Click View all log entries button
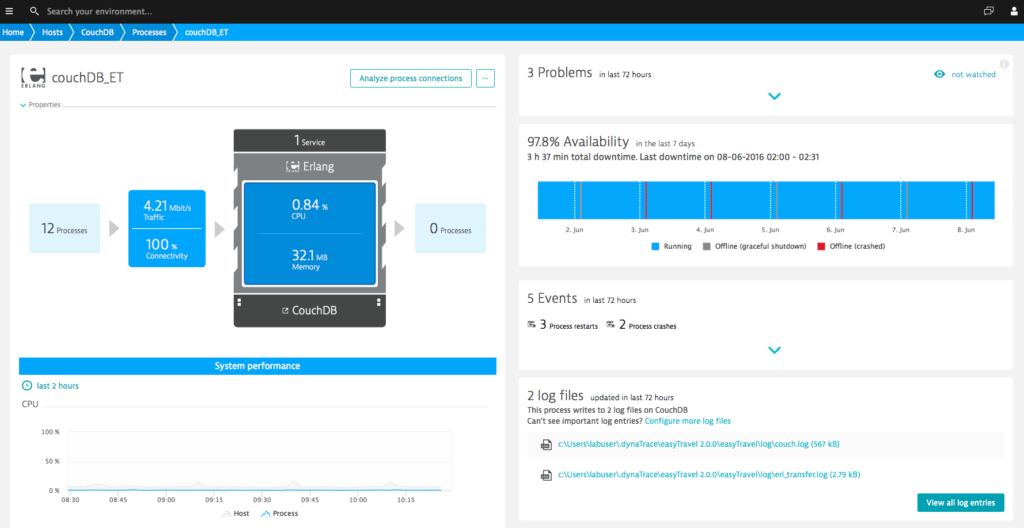 [961, 503]
